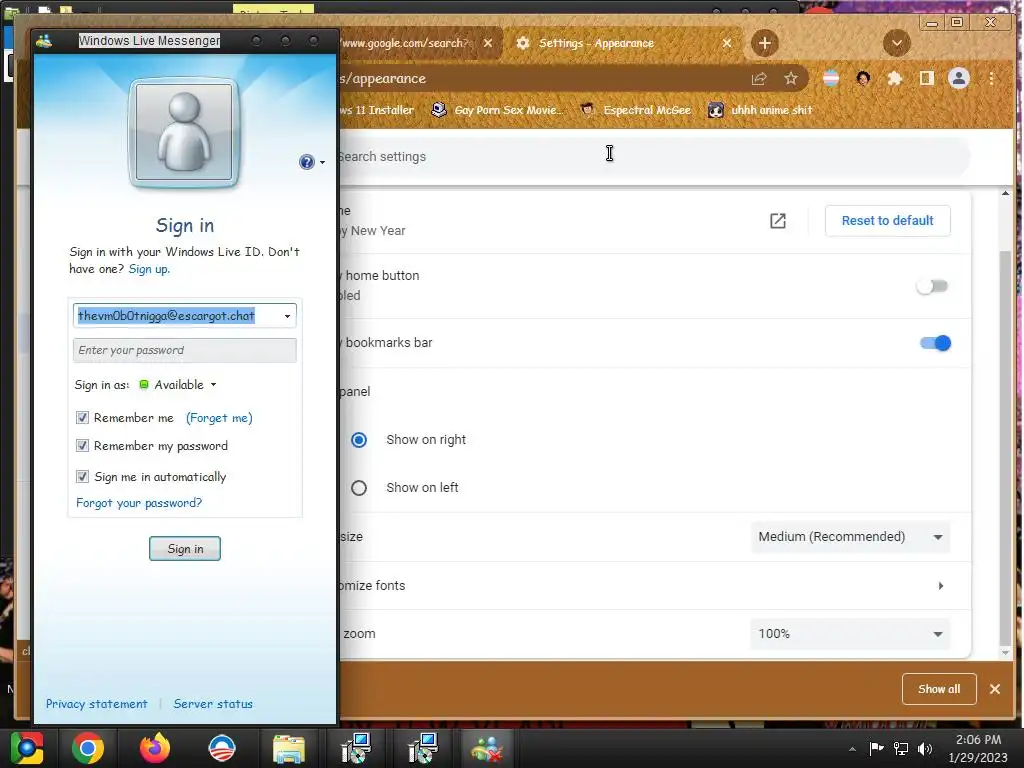Open Forgot your password link
Viewport: 1024px width, 768px height.
(139, 503)
